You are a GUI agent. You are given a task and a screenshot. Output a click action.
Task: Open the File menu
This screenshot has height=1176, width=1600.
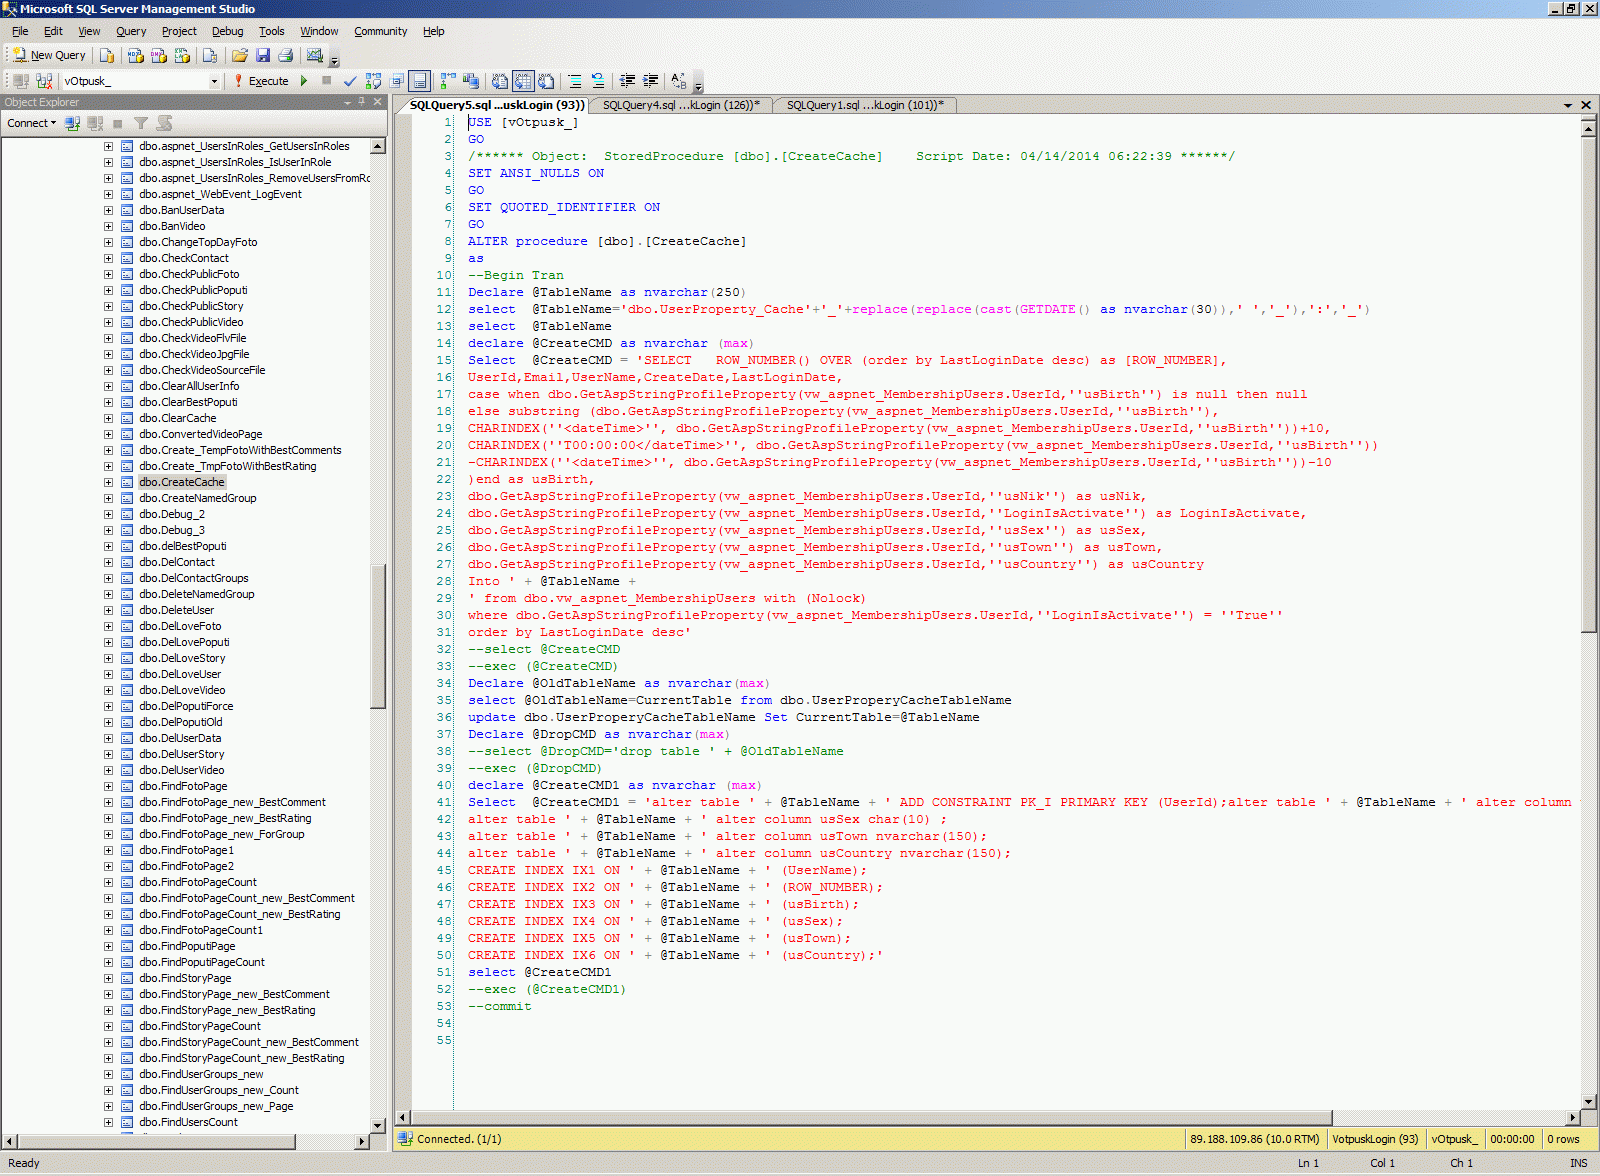pyautogui.click(x=20, y=31)
